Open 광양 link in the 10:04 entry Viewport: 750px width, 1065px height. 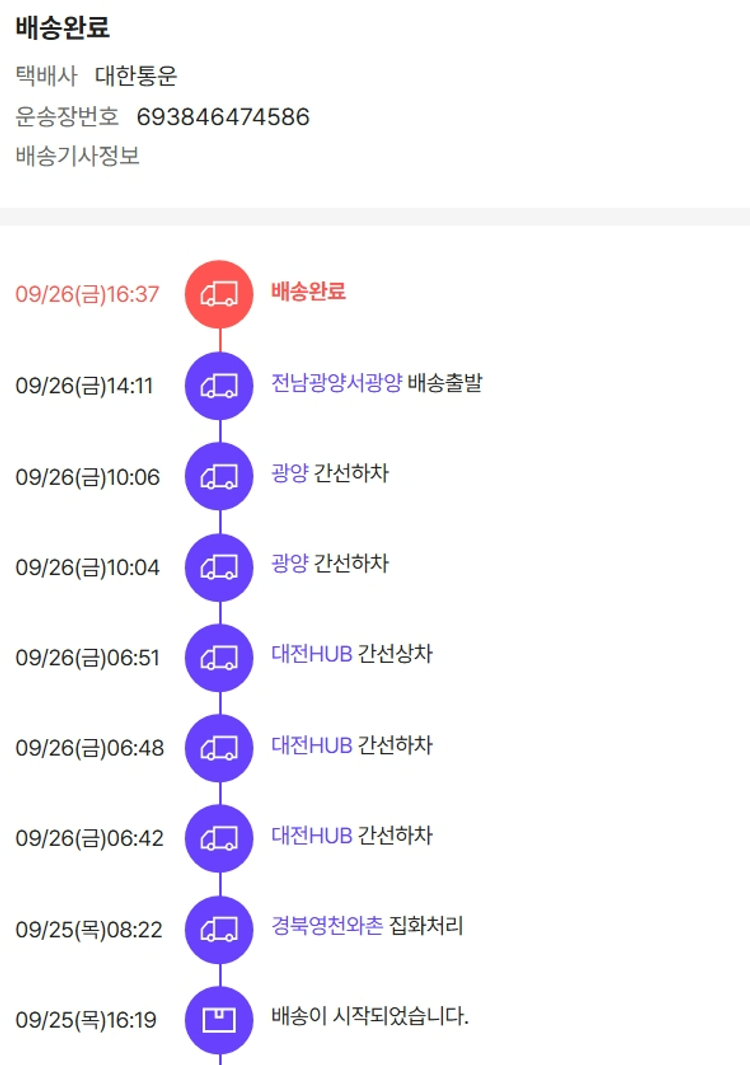[x=289, y=564]
